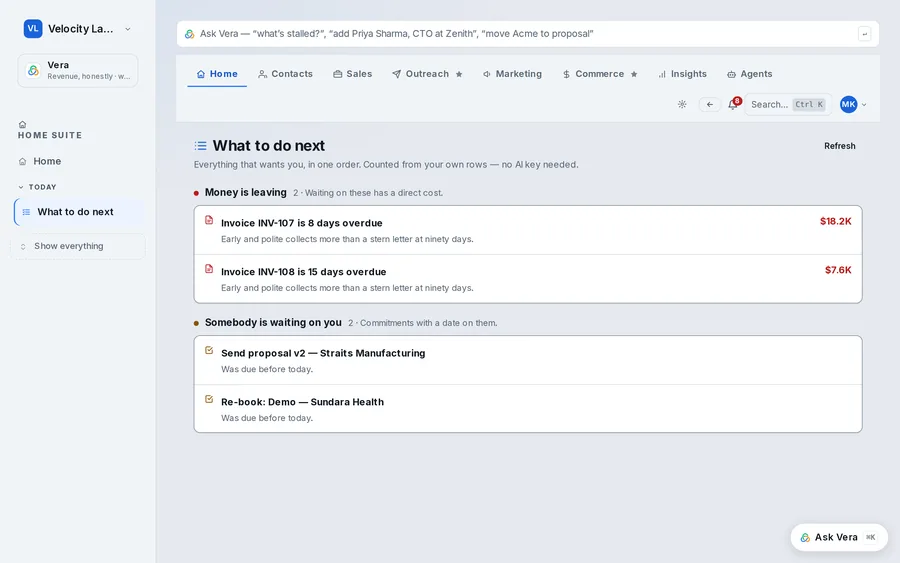Click the person Contacts icon
The image size is (900, 563).
(x=262, y=74)
